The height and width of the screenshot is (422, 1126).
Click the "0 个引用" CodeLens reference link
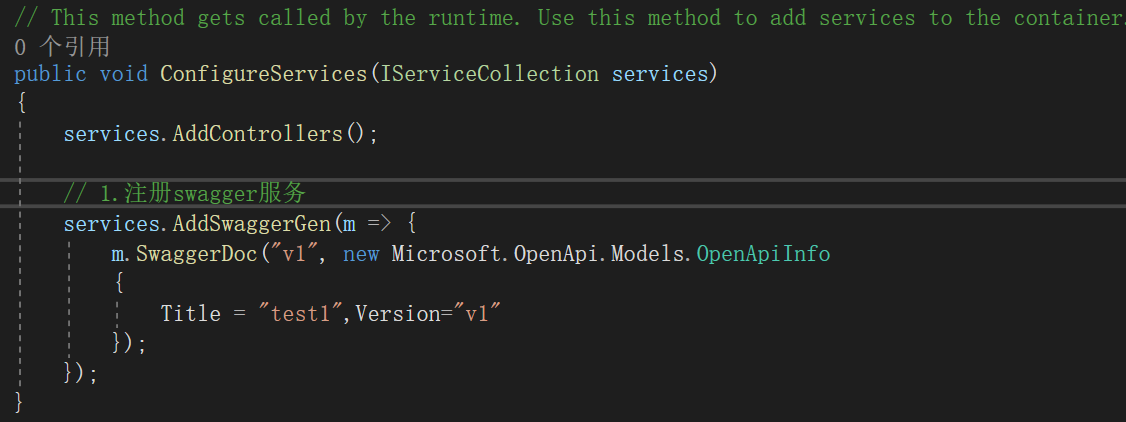(62, 47)
